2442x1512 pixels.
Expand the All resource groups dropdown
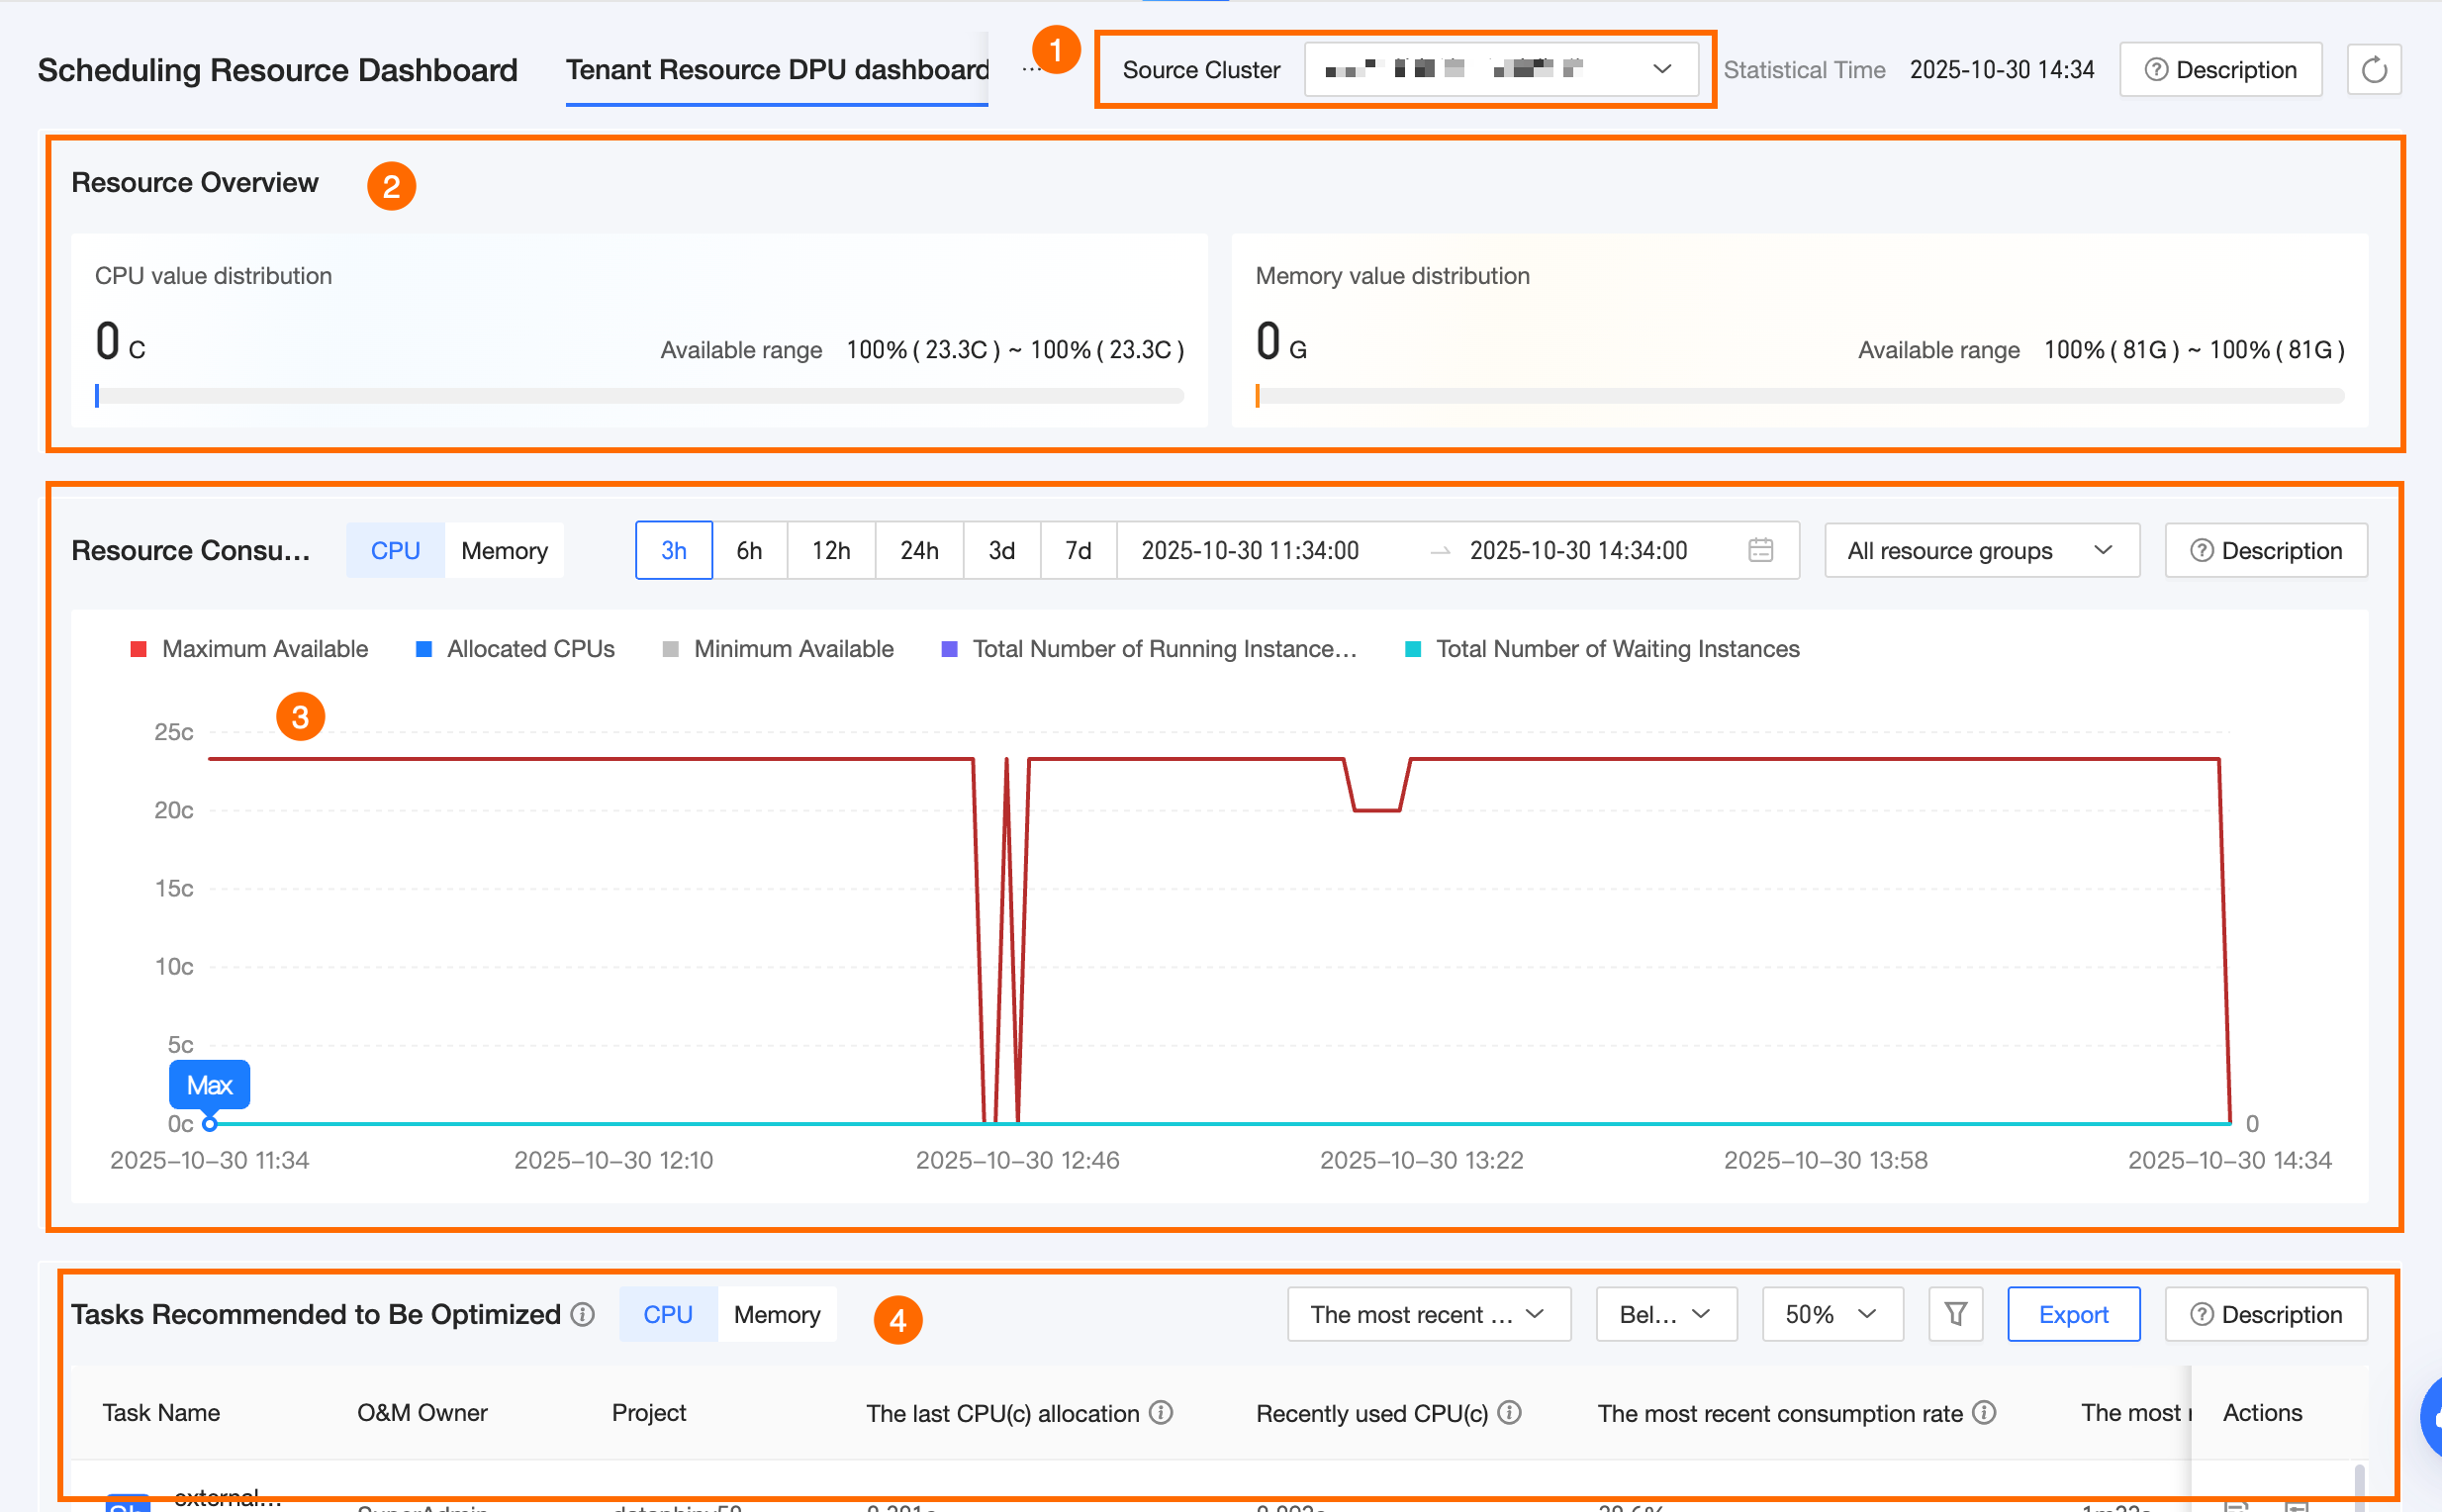click(1981, 550)
